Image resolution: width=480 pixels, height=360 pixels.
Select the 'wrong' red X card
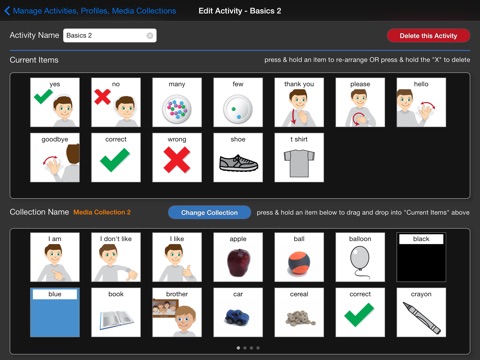(x=177, y=157)
